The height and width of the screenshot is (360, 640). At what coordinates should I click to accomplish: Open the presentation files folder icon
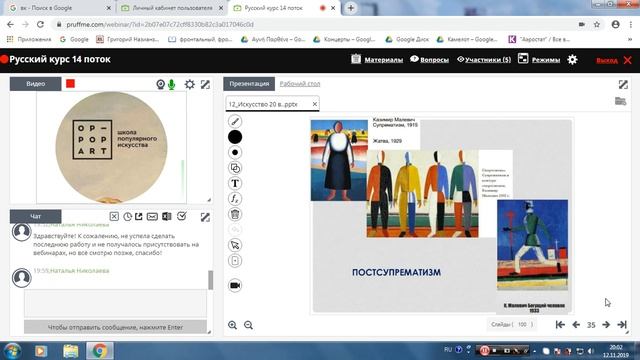coord(620,101)
